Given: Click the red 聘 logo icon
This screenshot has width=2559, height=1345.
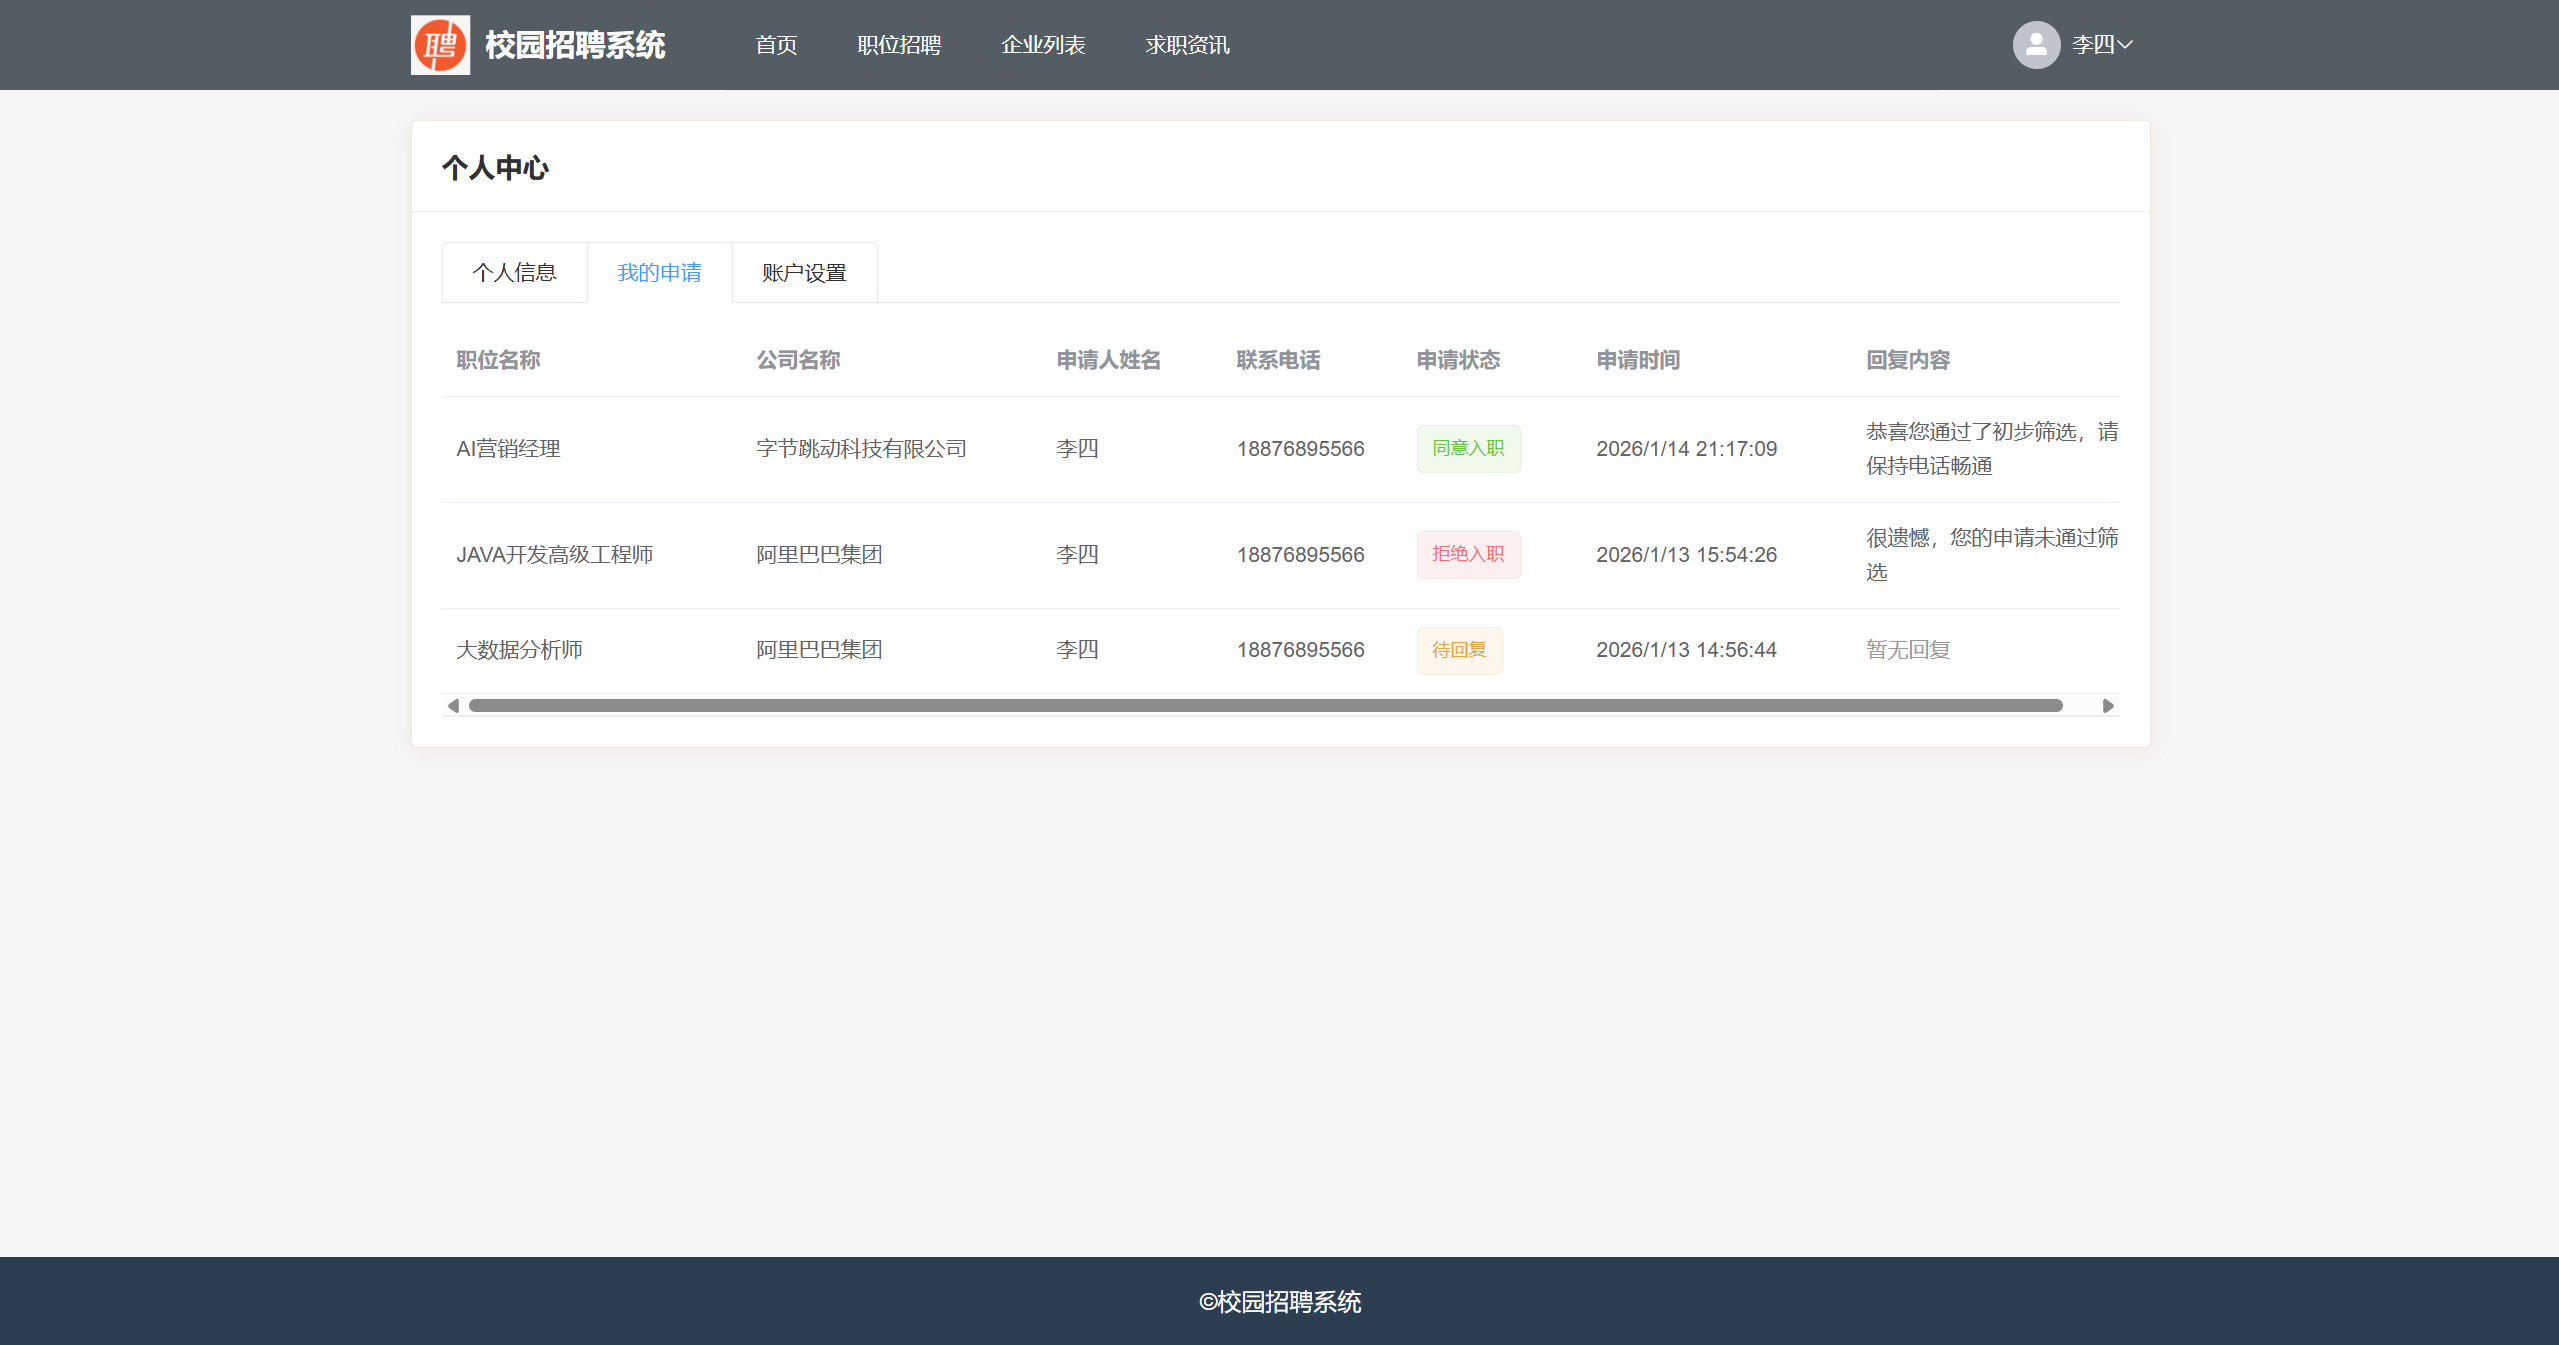Looking at the screenshot, I should tap(440, 45).
